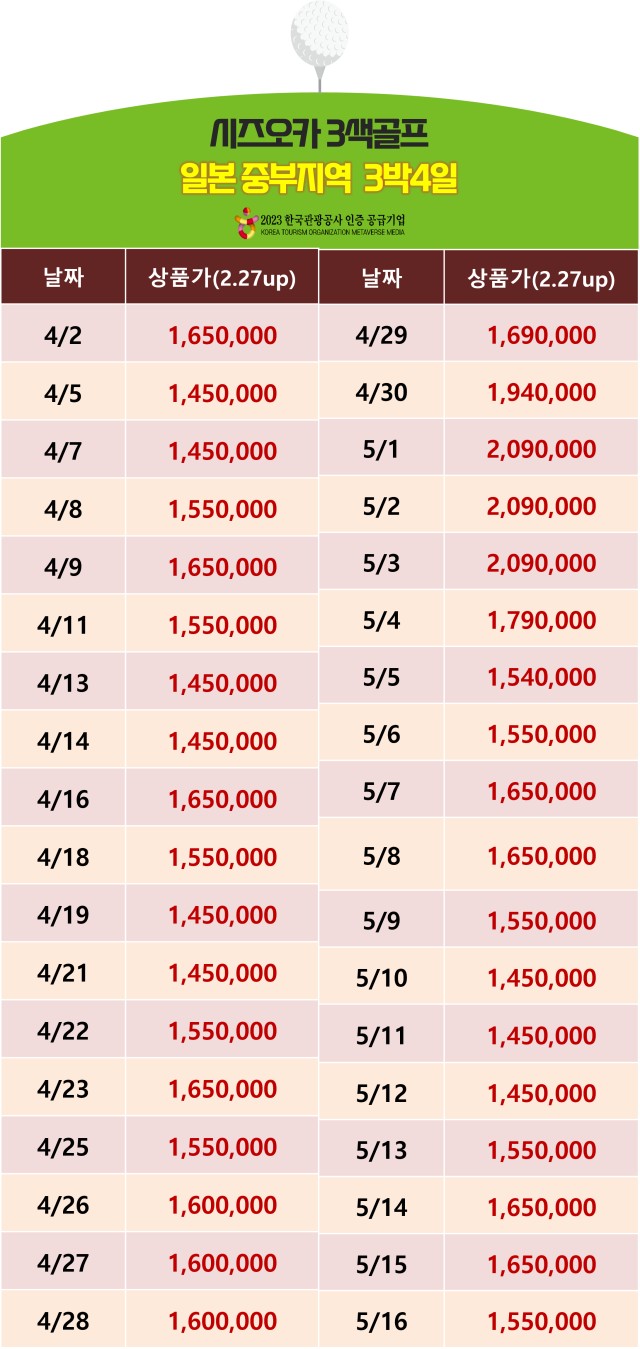Pick the 5/1 departure date
Viewport: 640px width, 1349px height.
[x=381, y=449]
